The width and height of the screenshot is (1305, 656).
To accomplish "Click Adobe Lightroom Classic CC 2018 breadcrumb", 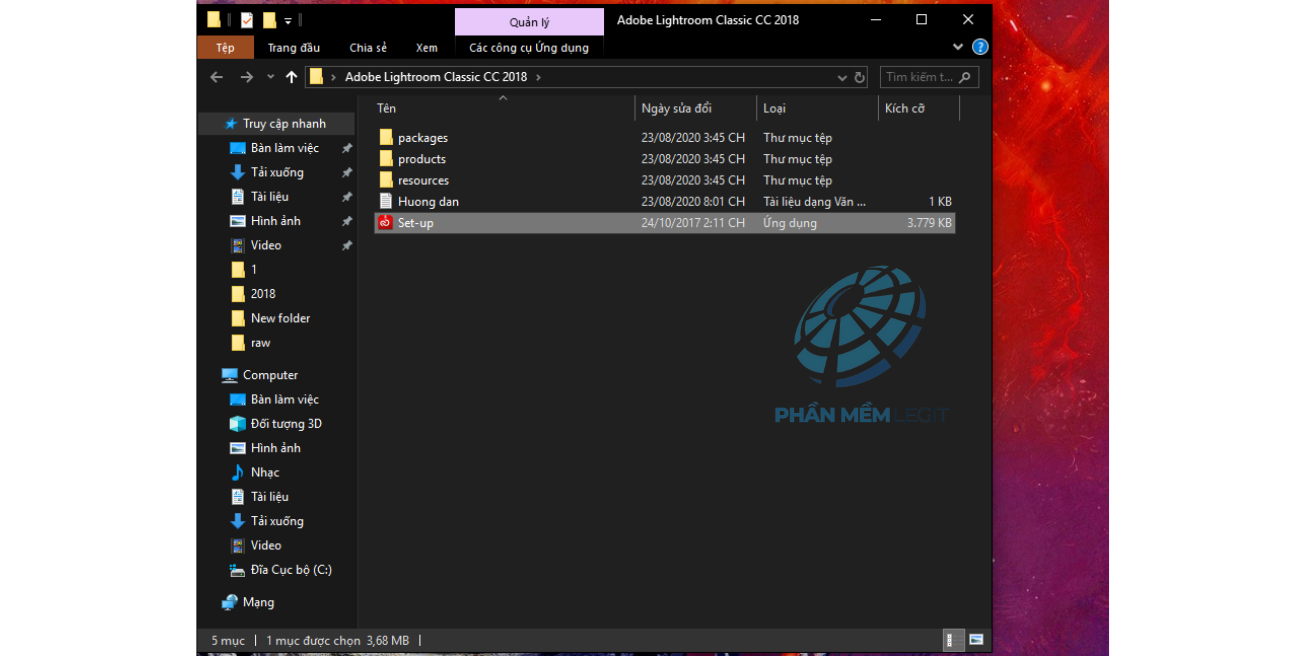I will coord(436,77).
